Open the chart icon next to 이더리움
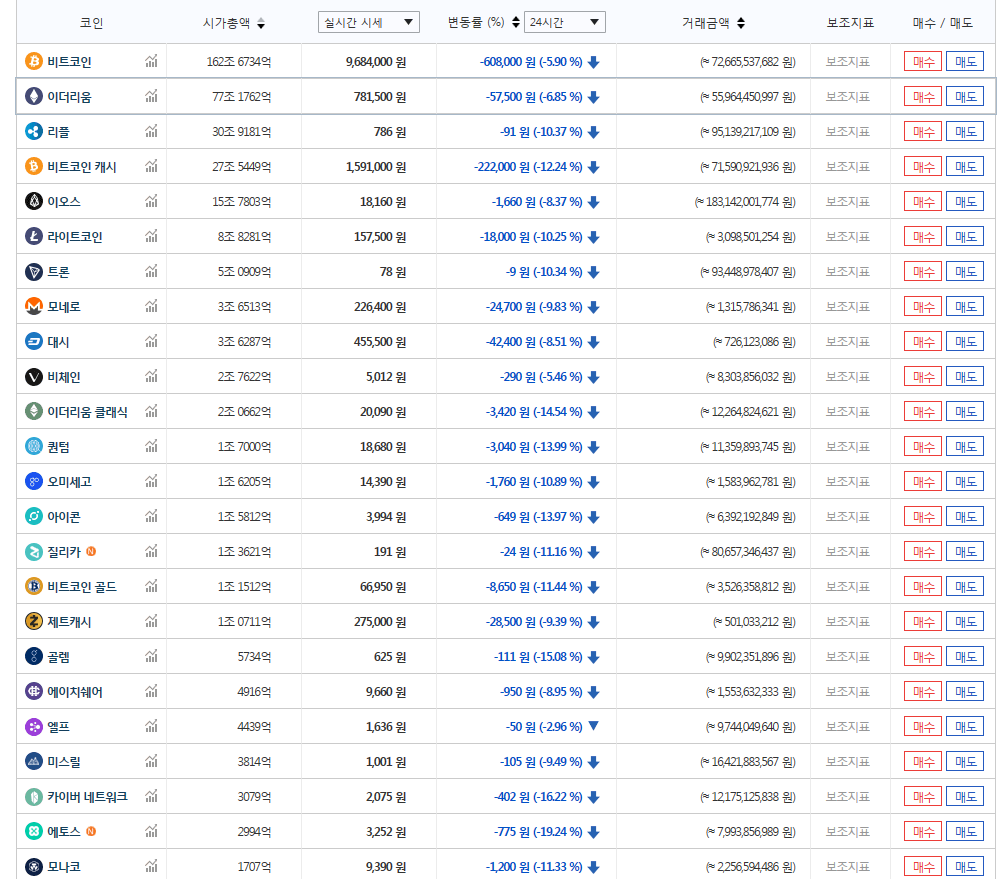 (x=151, y=97)
